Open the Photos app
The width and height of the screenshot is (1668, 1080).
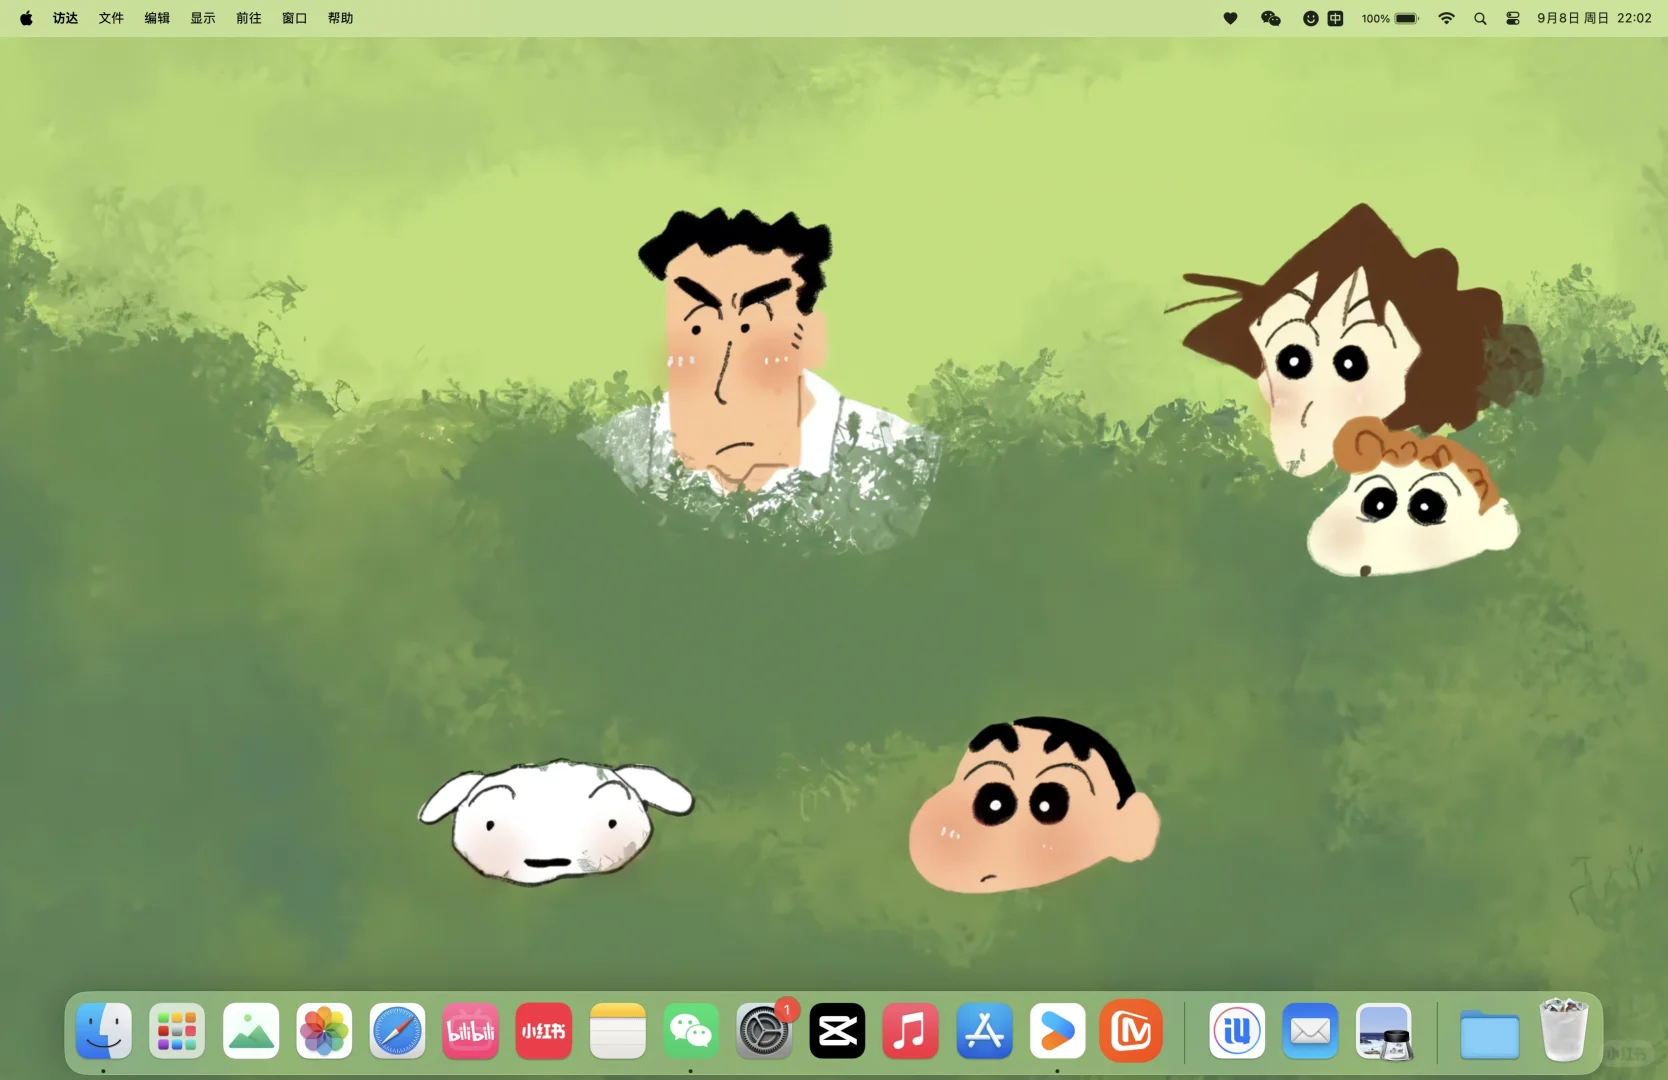point(324,1031)
